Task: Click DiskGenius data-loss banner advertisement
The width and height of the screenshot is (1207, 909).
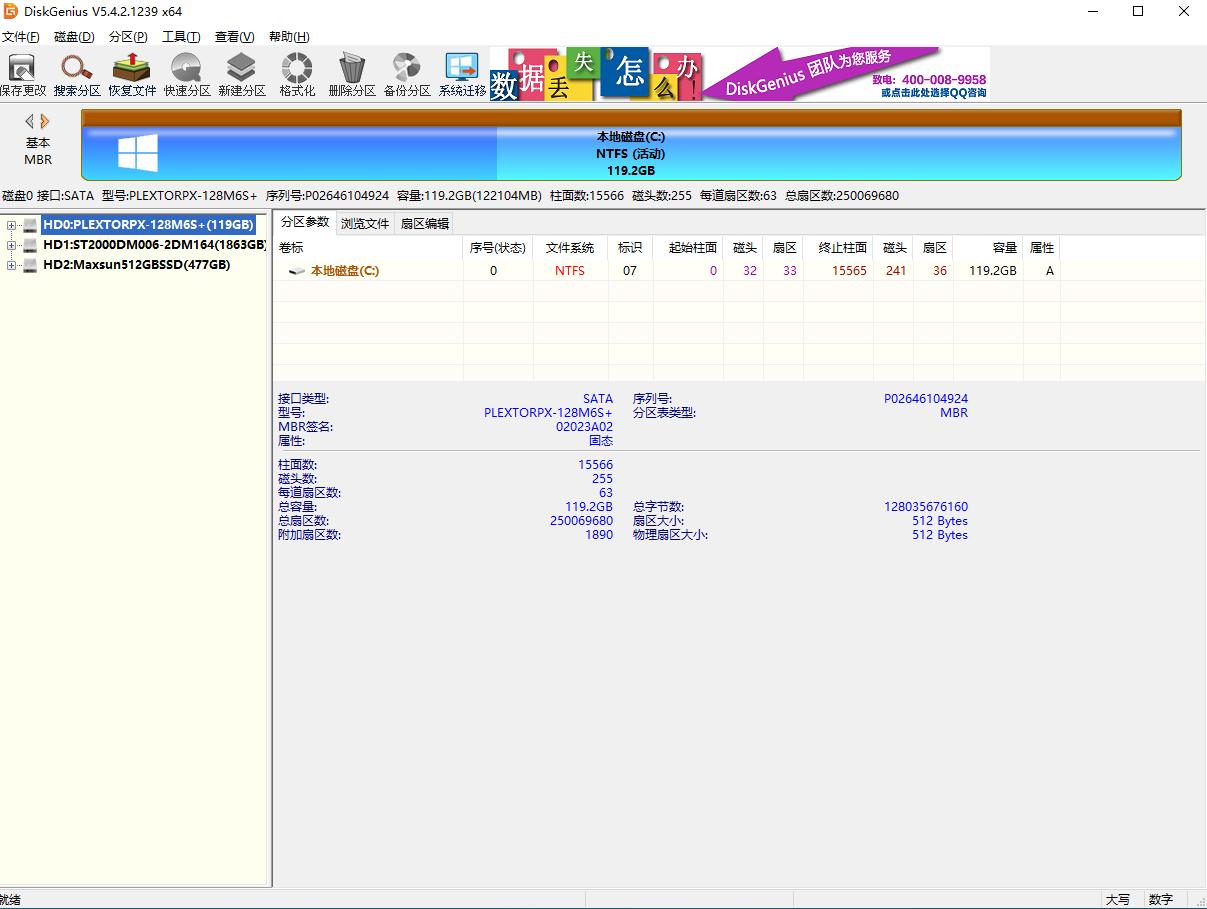Action: coord(740,74)
